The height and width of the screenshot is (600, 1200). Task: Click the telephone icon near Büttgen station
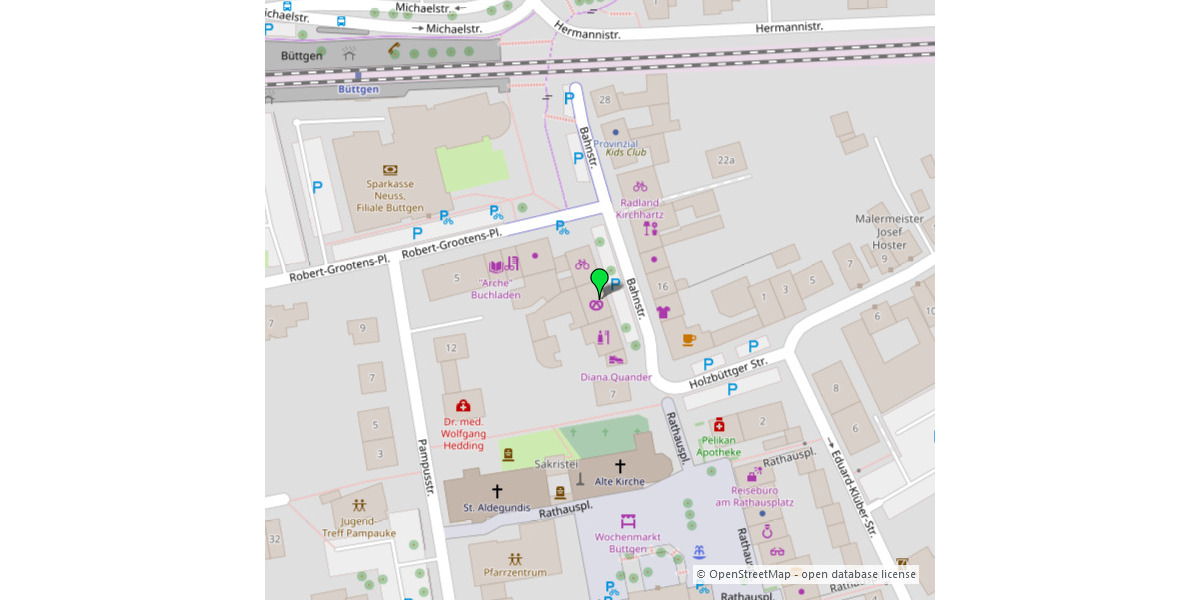click(x=394, y=49)
